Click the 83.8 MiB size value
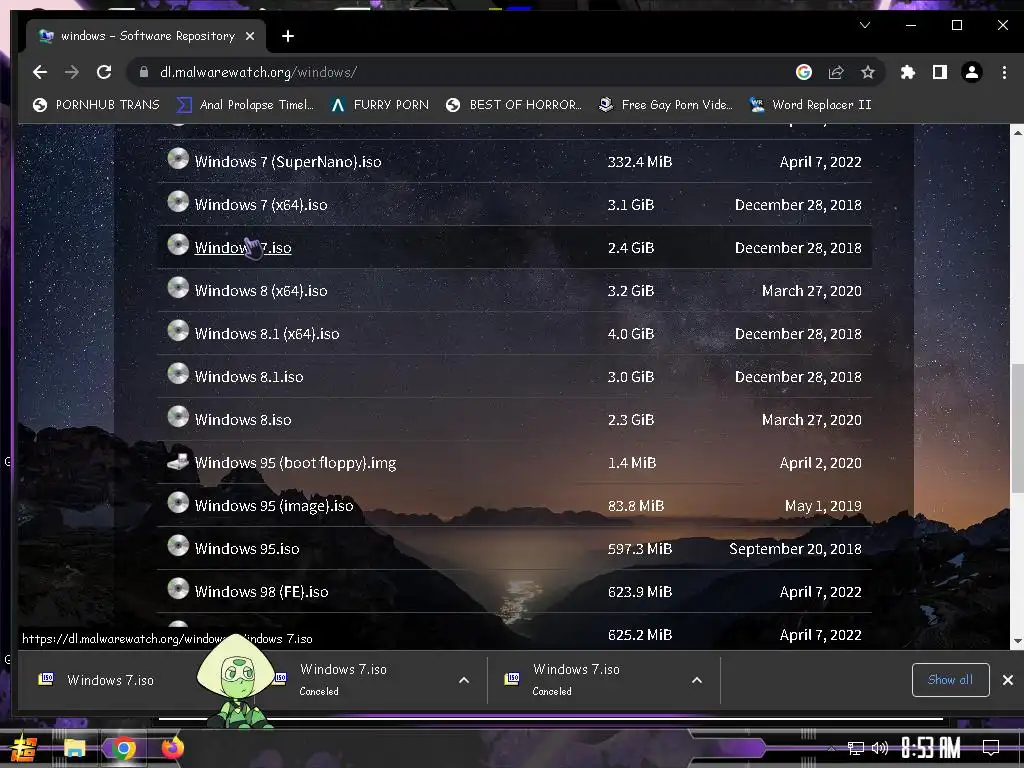The width and height of the screenshot is (1024, 768). [x=635, y=506]
